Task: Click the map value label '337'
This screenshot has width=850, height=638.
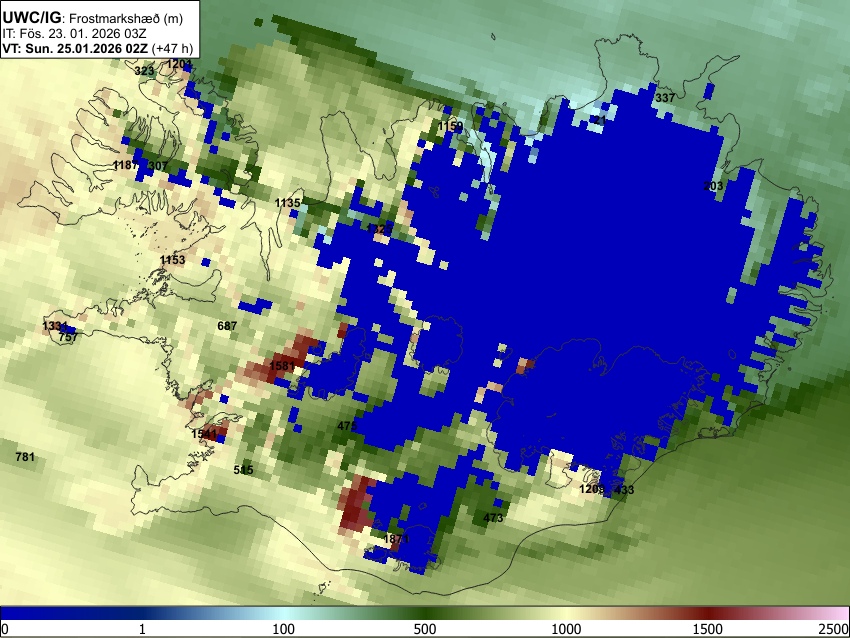Action: (x=665, y=98)
